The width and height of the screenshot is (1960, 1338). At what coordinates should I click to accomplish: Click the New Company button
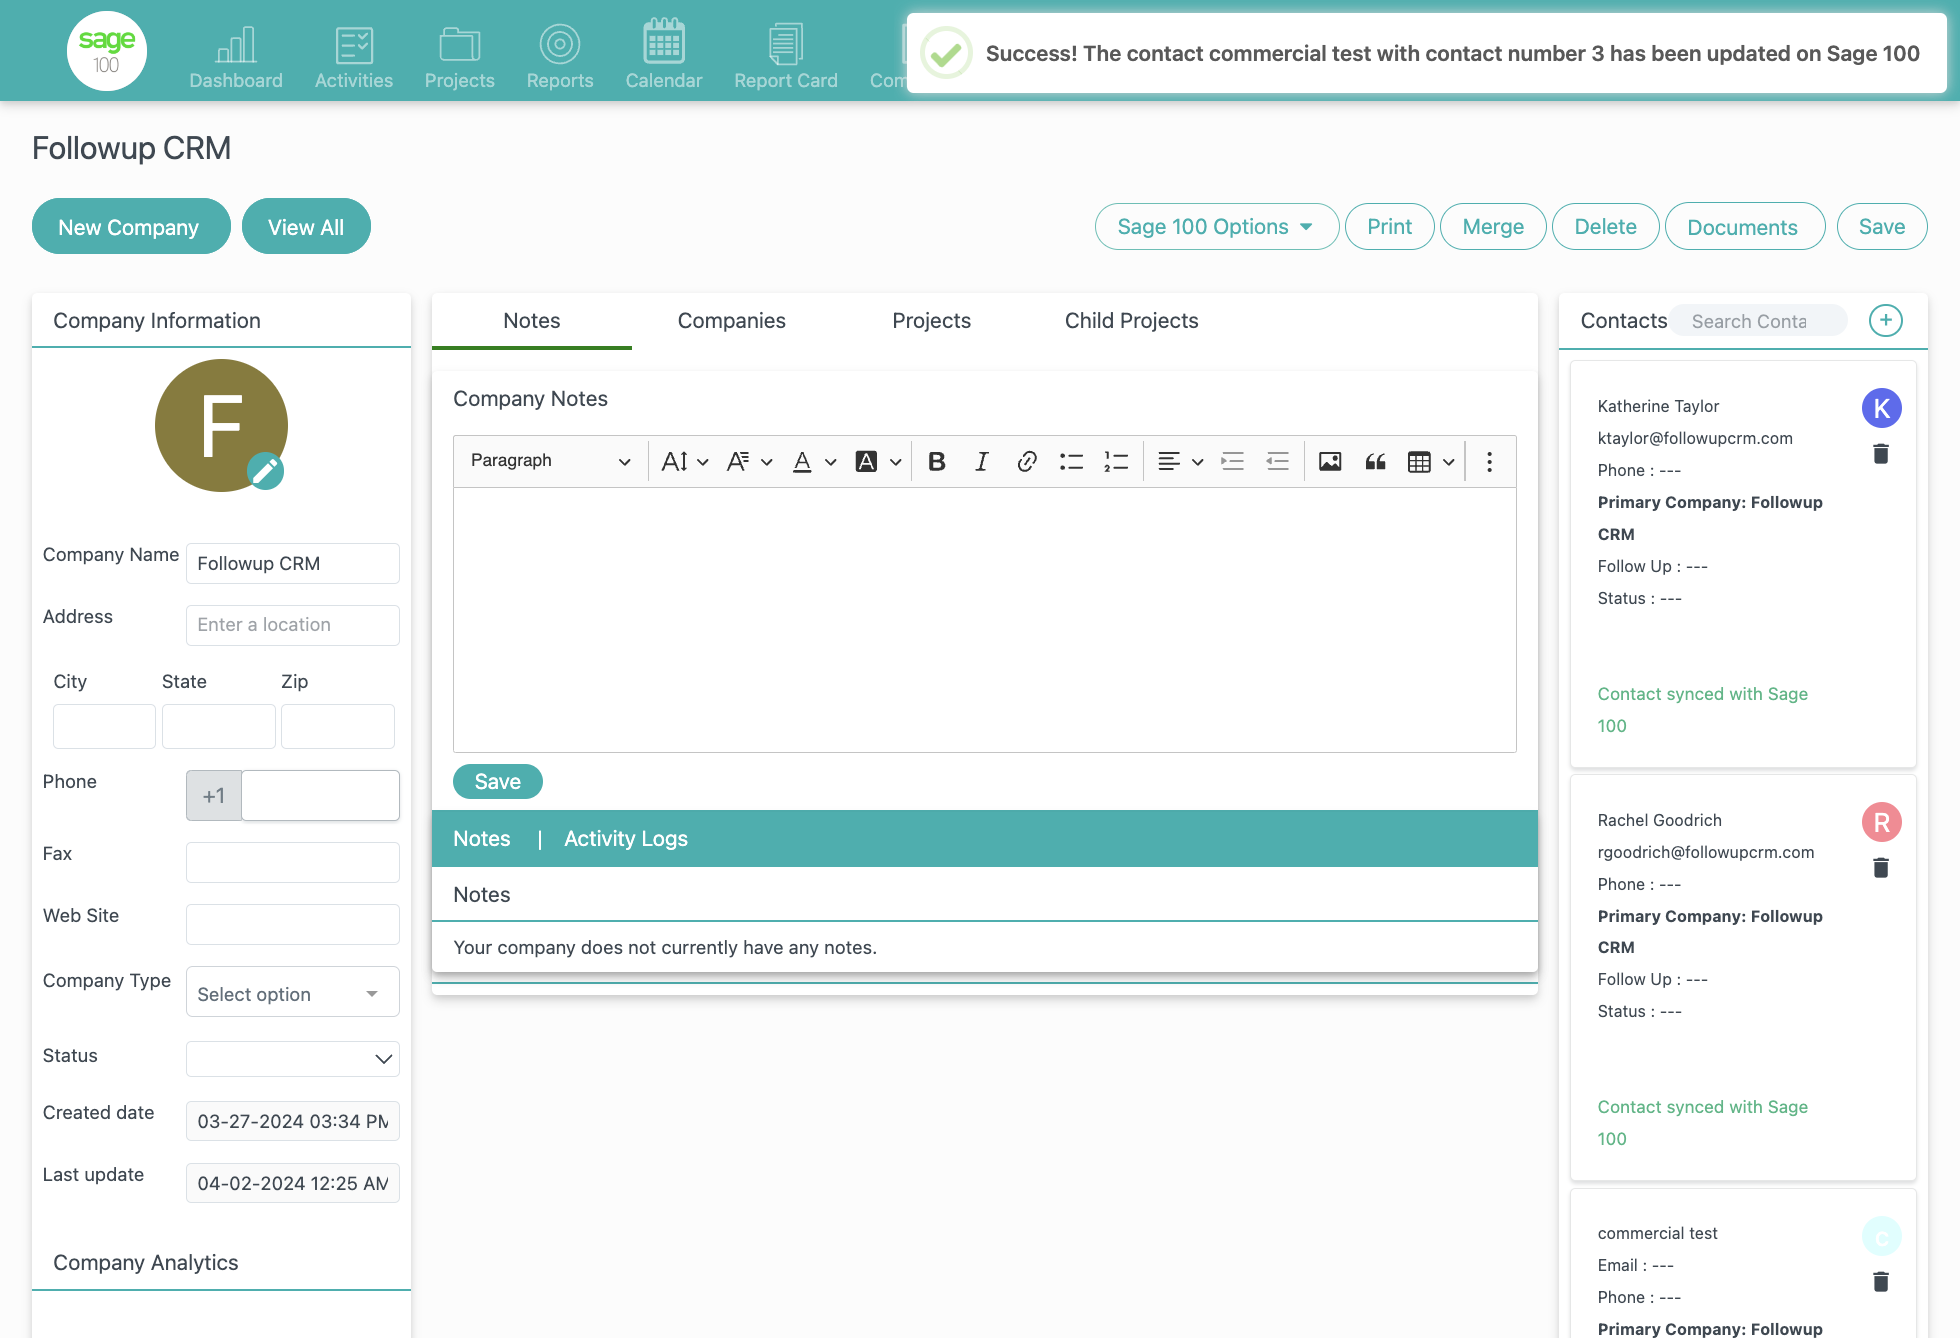click(x=131, y=226)
